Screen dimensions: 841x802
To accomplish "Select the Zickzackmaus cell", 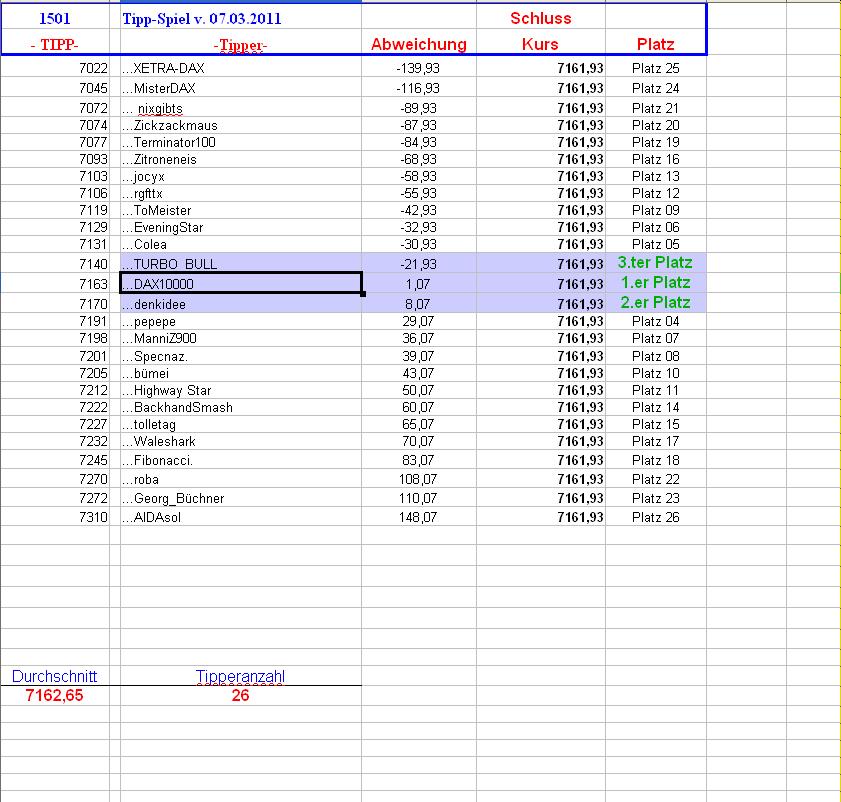I will [x=241, y=126].
